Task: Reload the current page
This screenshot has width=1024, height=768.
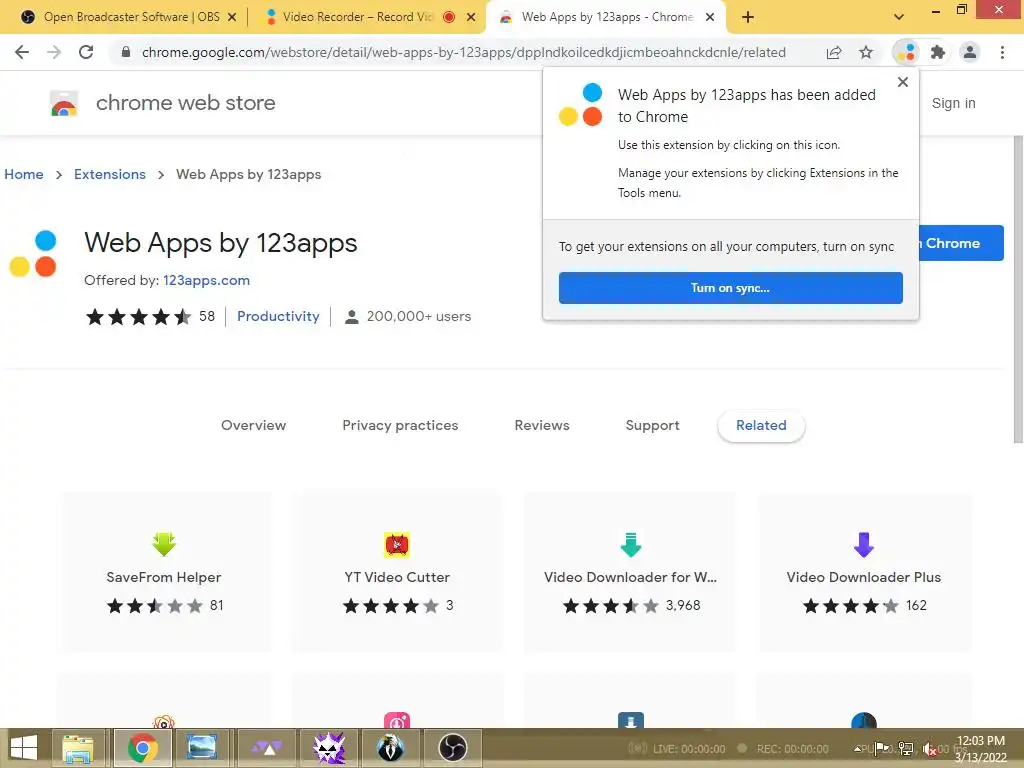Action: point(86,52)
